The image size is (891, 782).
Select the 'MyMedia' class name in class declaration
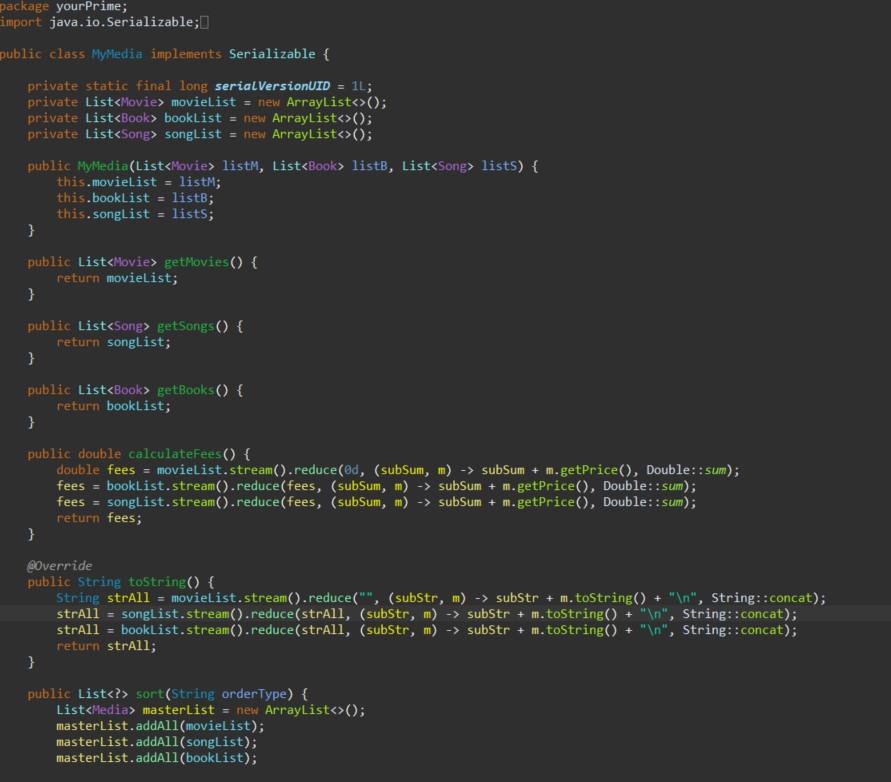[116, 54]
